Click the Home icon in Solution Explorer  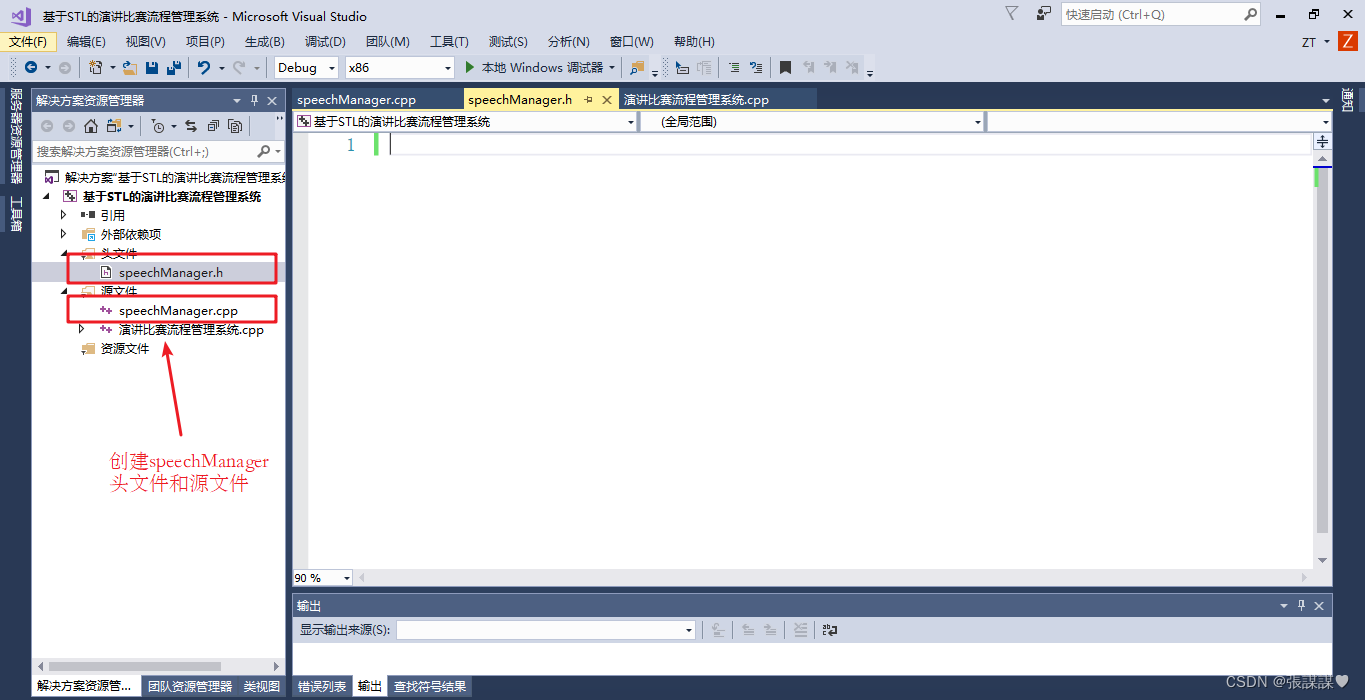91,126
